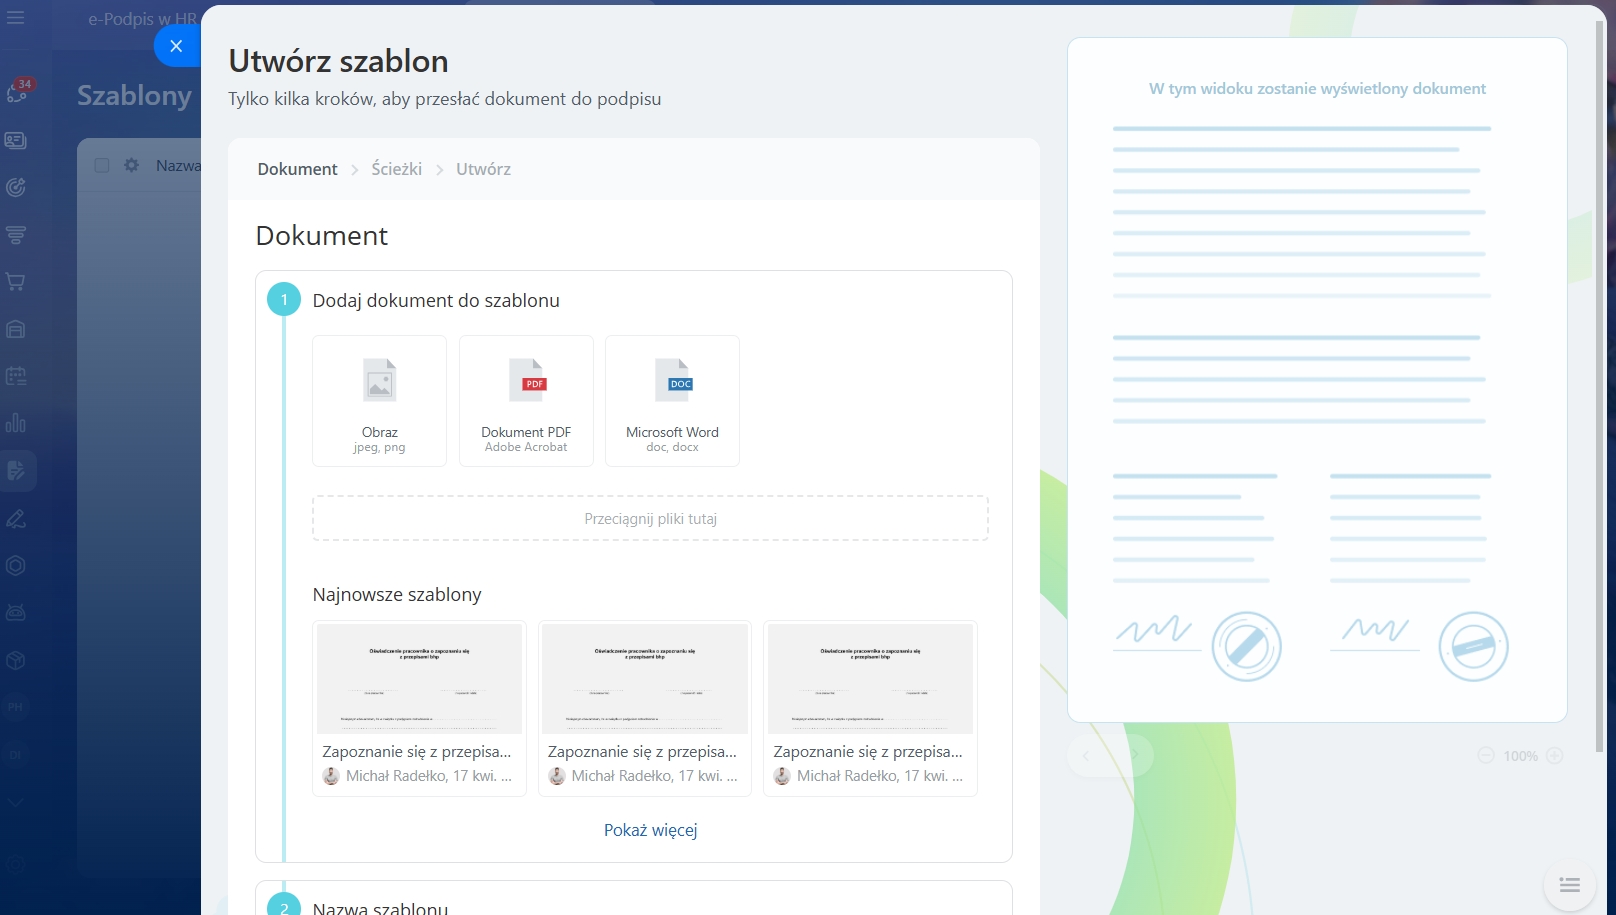Screen dimensions: 1616x915
Task: Tick the select-all checkbox in templates table
Action: click(102, 165)
